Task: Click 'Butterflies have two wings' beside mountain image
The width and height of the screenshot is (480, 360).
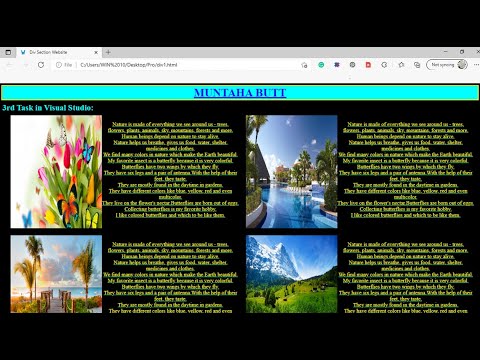Action: [x=405, y=287]
